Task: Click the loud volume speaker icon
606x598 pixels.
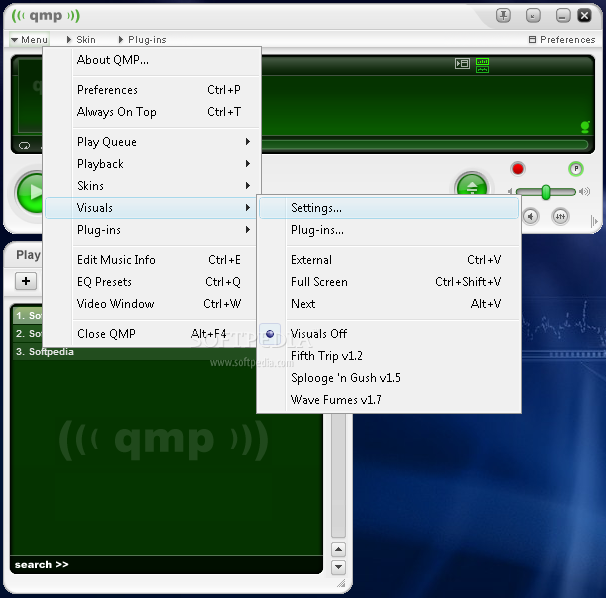Action: tap(585, 191)
